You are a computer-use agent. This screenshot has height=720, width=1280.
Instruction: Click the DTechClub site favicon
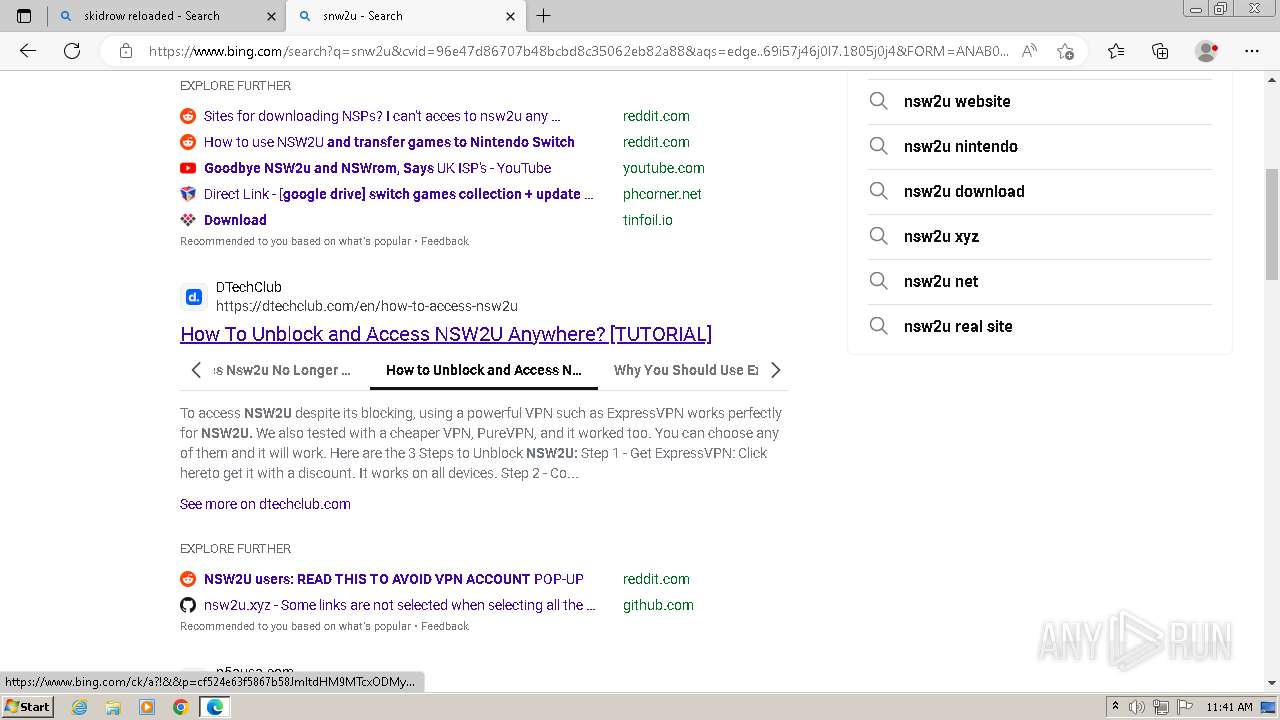[x=194, y=297]
